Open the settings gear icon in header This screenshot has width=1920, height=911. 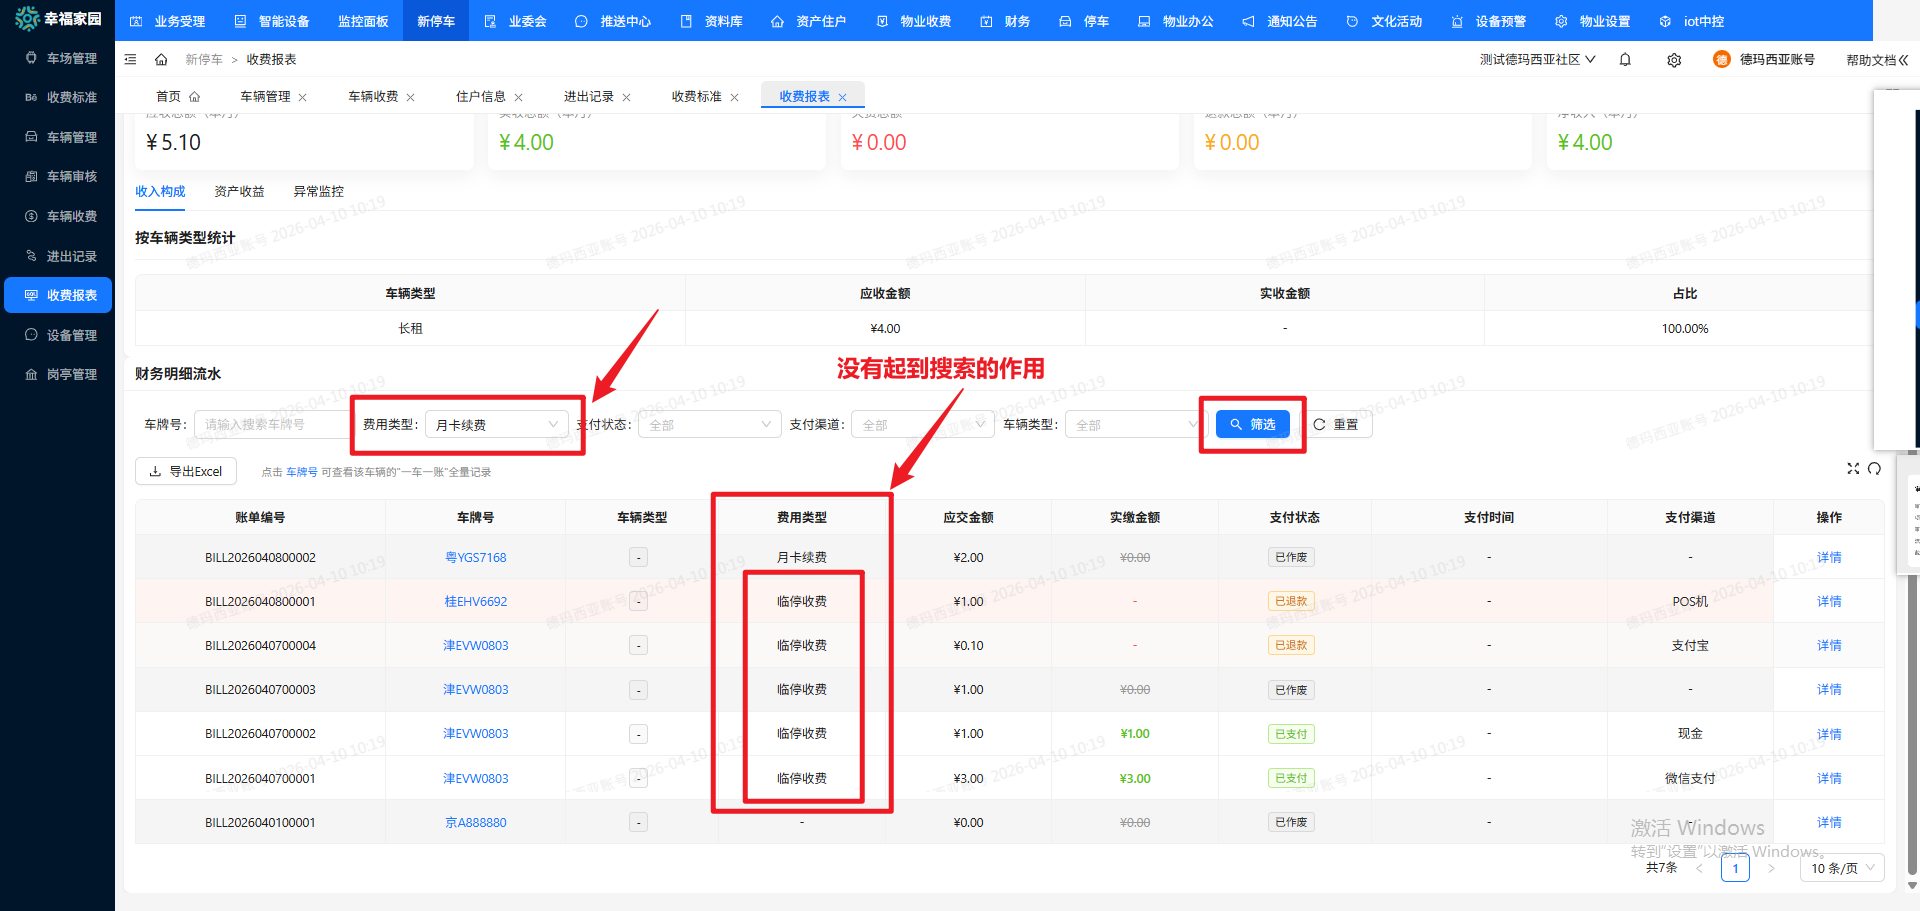coord(1674,60)
